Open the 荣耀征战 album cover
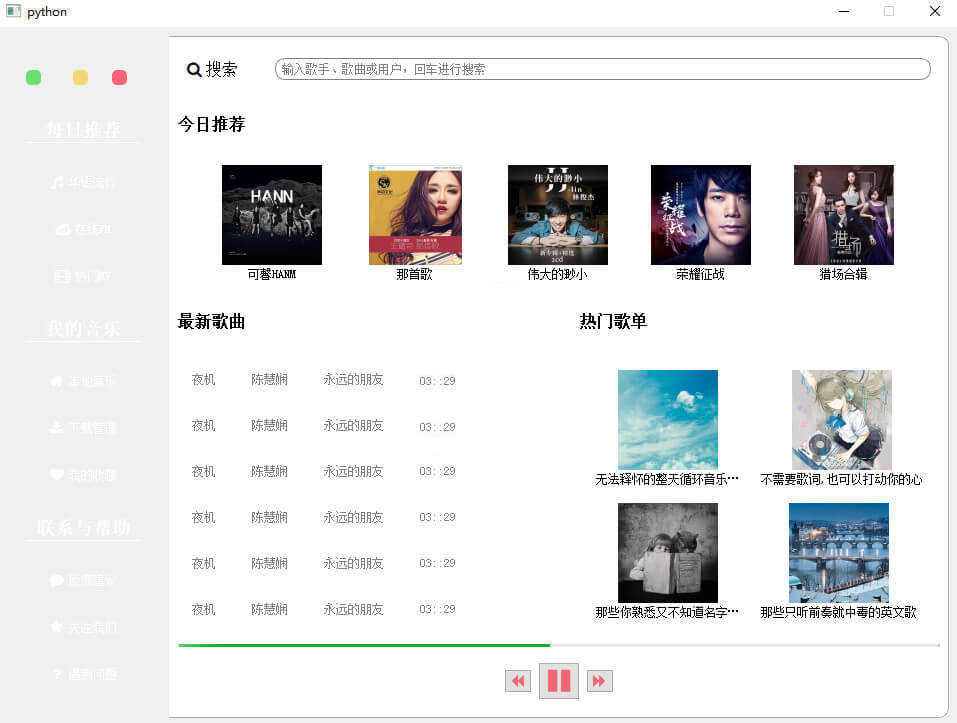Image resolution: width=957 pixels, height=723 pixels. point(701,215)
